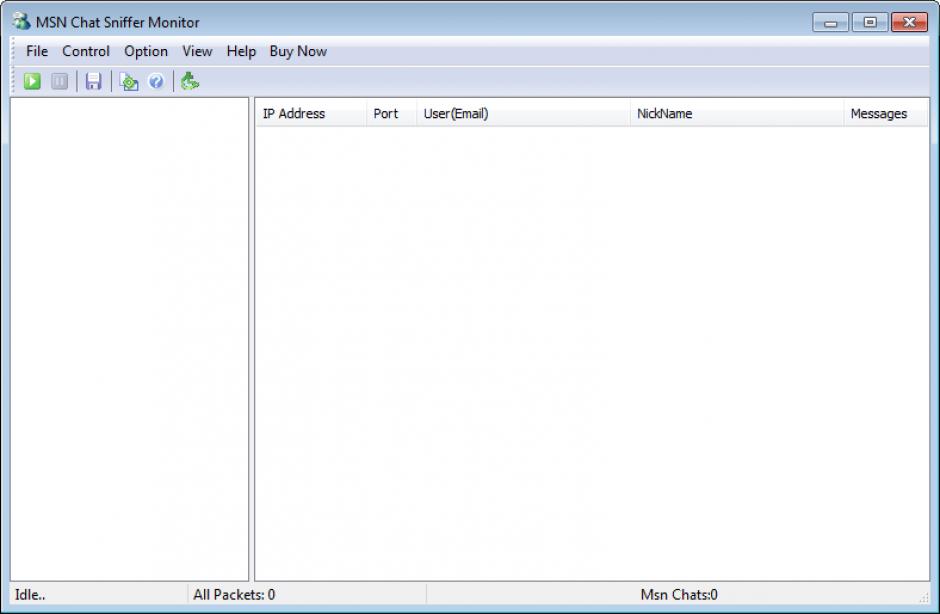The width and height of the screenshot is (940, 614).
Task: Minimize the MSN Chat Sniffer Monitor window
Action: pos(830,23)
